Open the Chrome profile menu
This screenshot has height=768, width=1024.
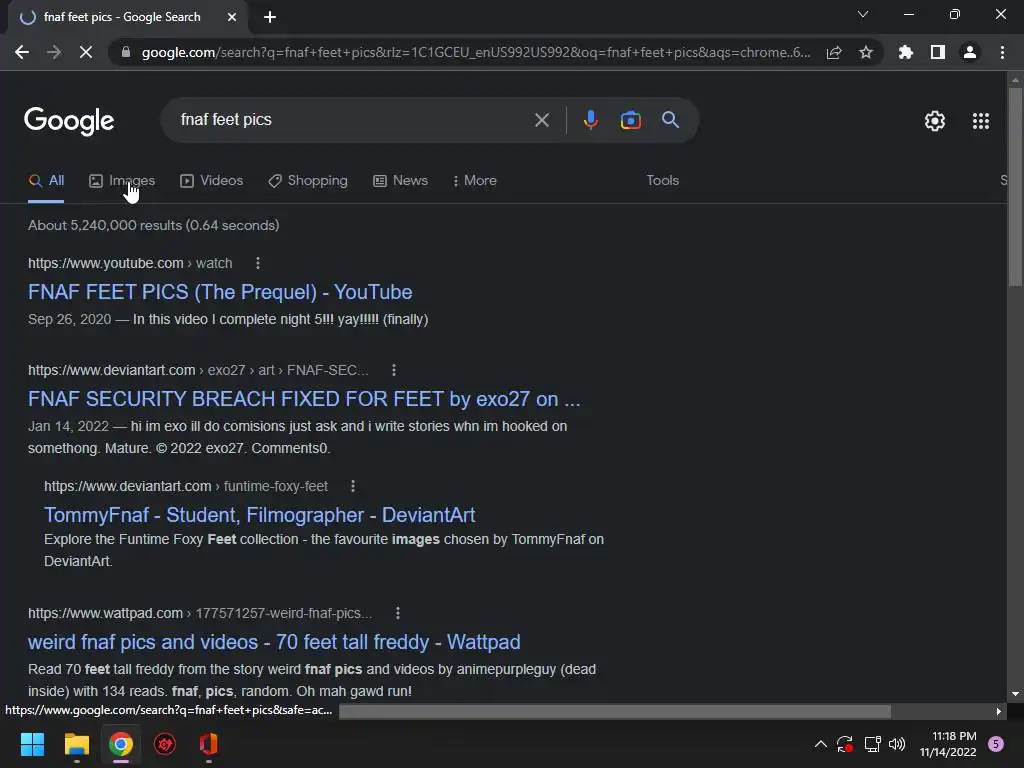pos(970,52)
